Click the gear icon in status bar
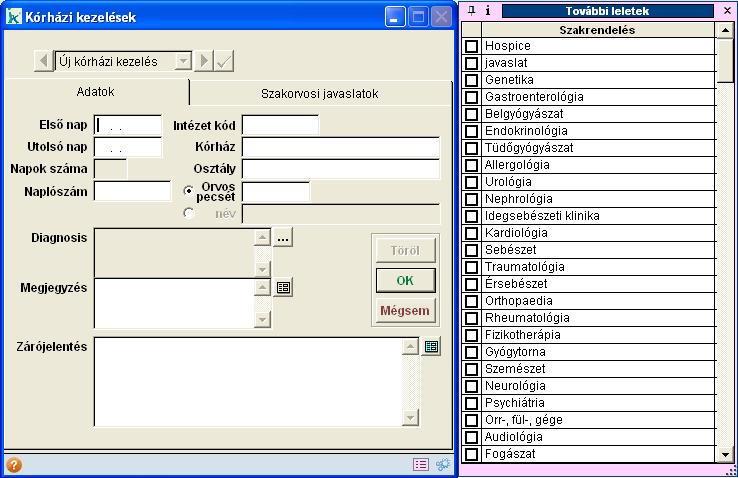 tap(442, 465)
